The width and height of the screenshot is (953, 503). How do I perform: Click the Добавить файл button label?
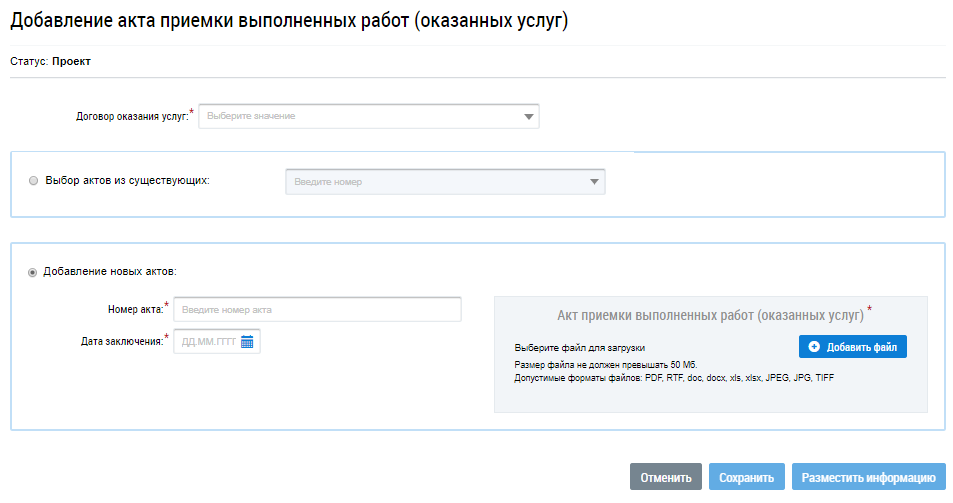(x=862, y=347)
